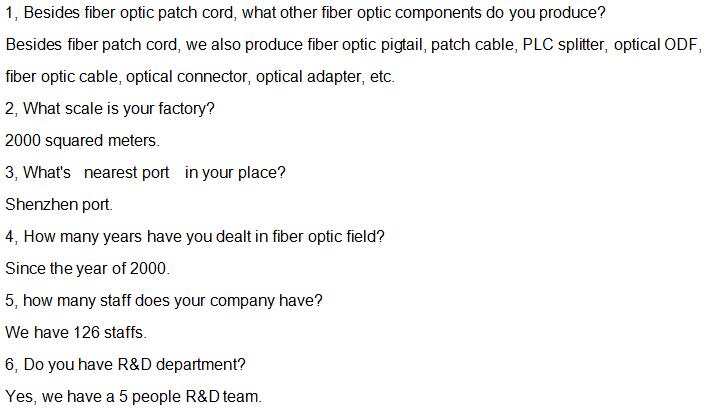Click question 1 about fiber optic components
The image size is (713, 410).
306,13
